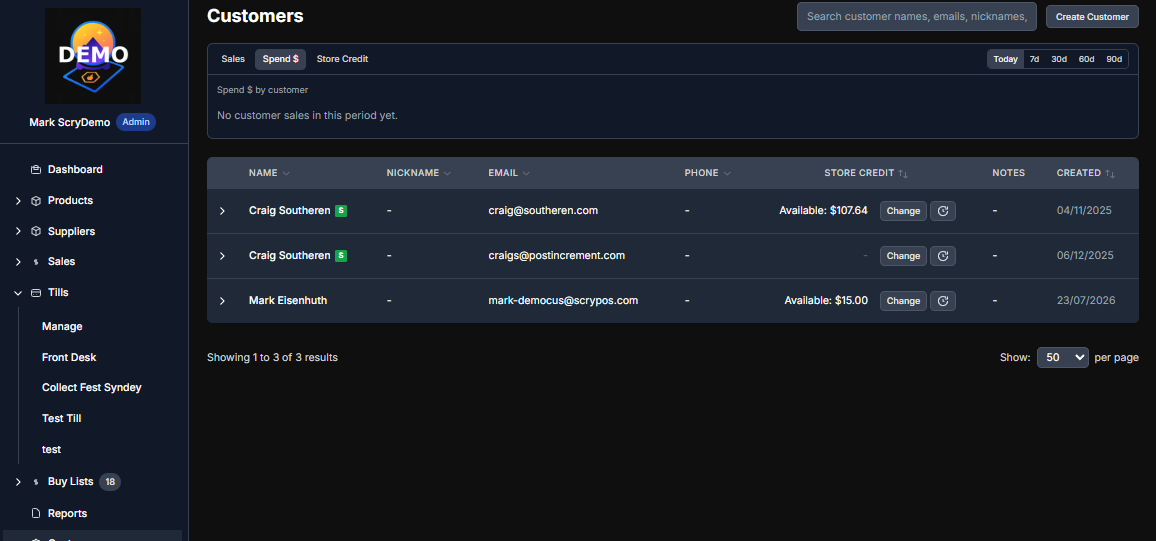This screenshot has height=541, width=1156.
Task: Click the customer search field
Action: point(916,16)
